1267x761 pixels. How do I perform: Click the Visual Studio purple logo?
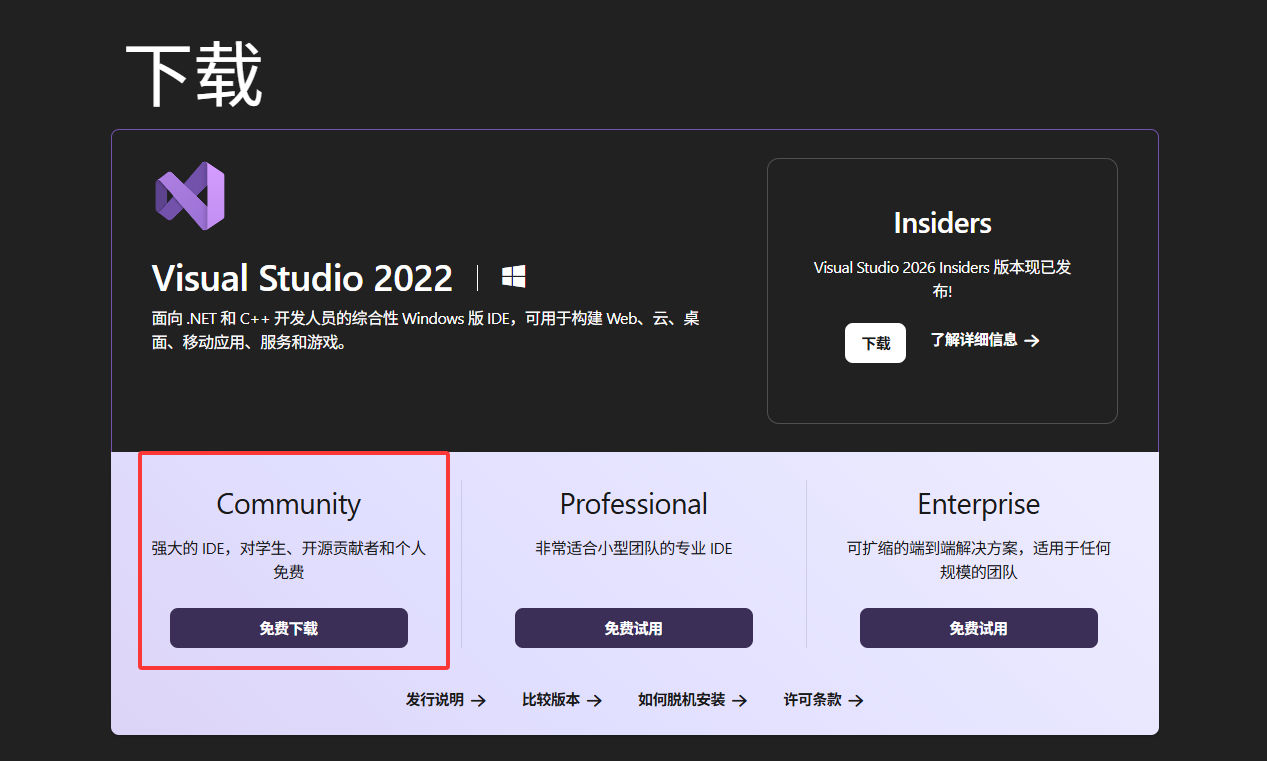point(190,196)
